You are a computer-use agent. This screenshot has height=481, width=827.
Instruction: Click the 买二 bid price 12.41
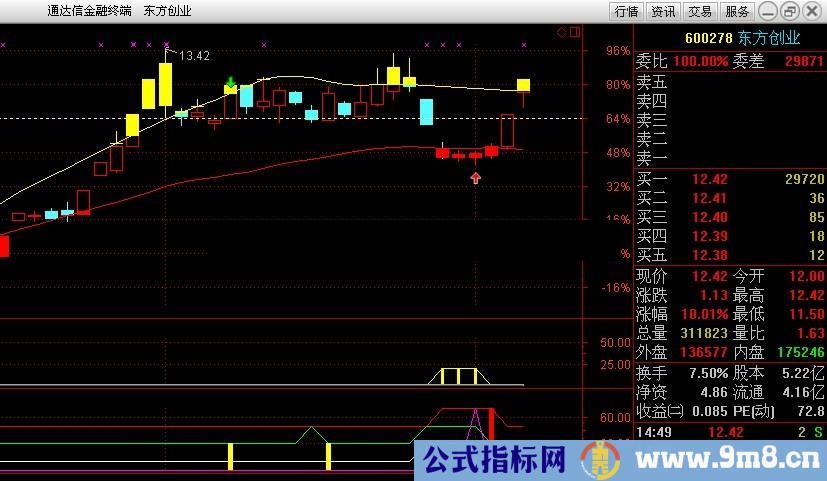(x=709, y=198)
